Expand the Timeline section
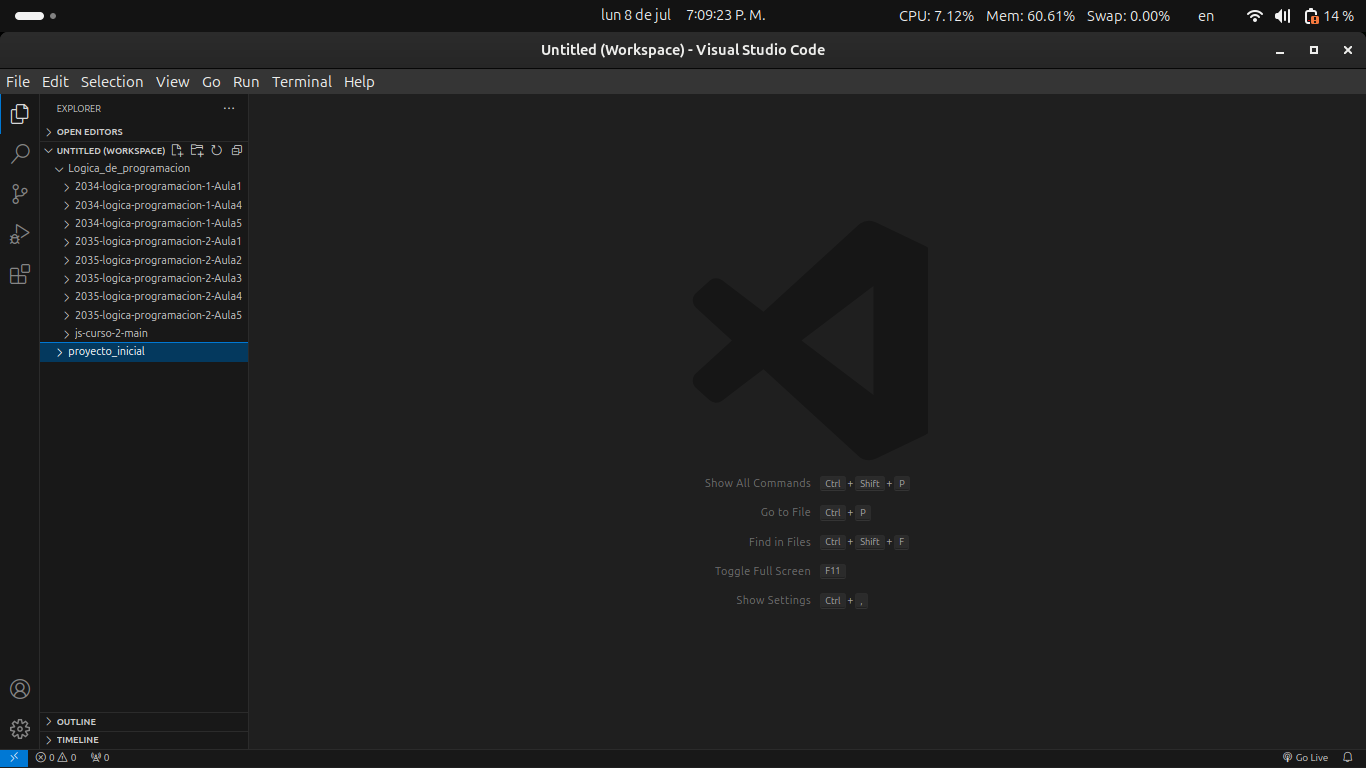Image resolution: width=1366 pixels, height=768 pixels. point(144,740)
